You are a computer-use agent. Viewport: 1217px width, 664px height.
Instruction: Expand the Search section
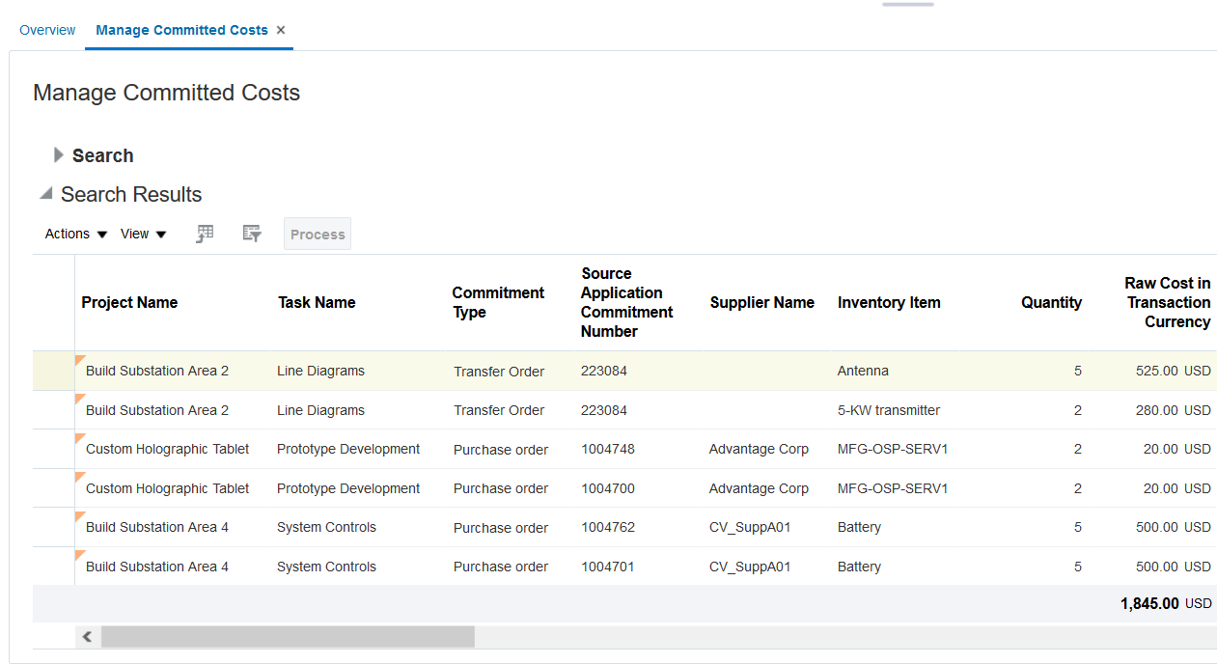60,155
